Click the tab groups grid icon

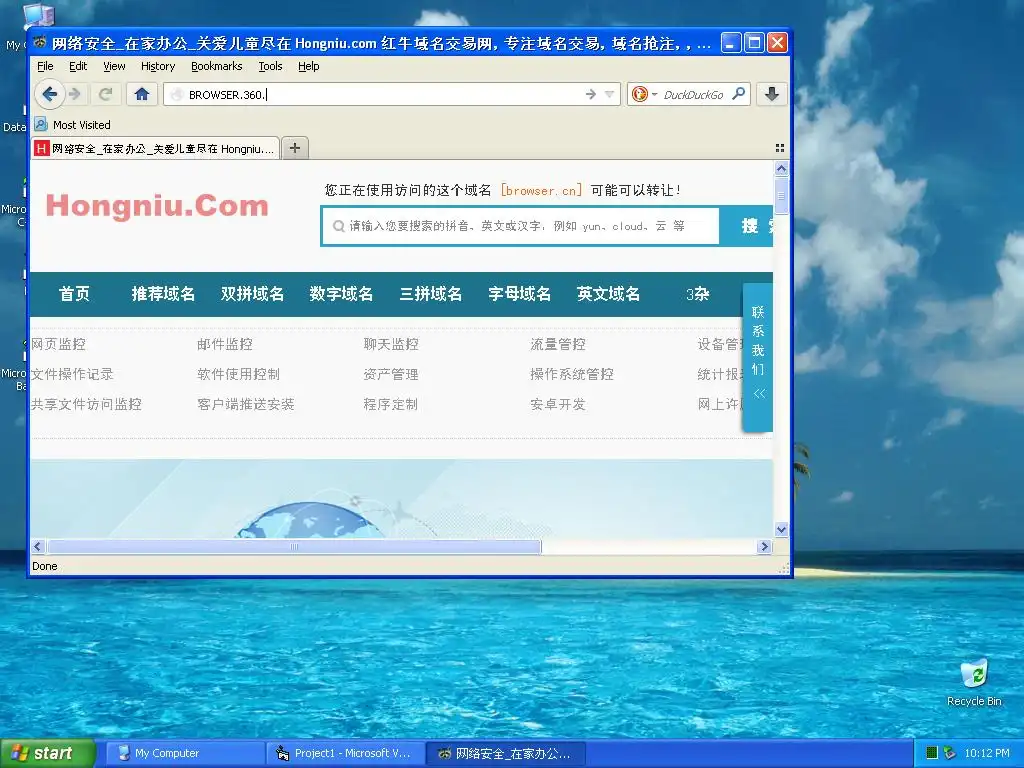pyautogui.click(x=780, y=148)
